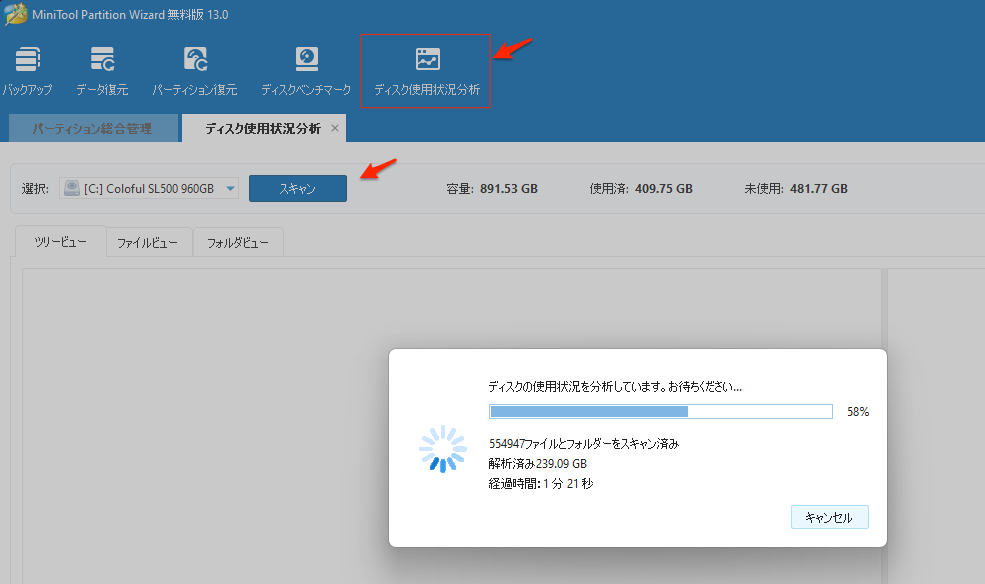
Task: Click the spinning loading indicator in dialog
Action: 442,449
